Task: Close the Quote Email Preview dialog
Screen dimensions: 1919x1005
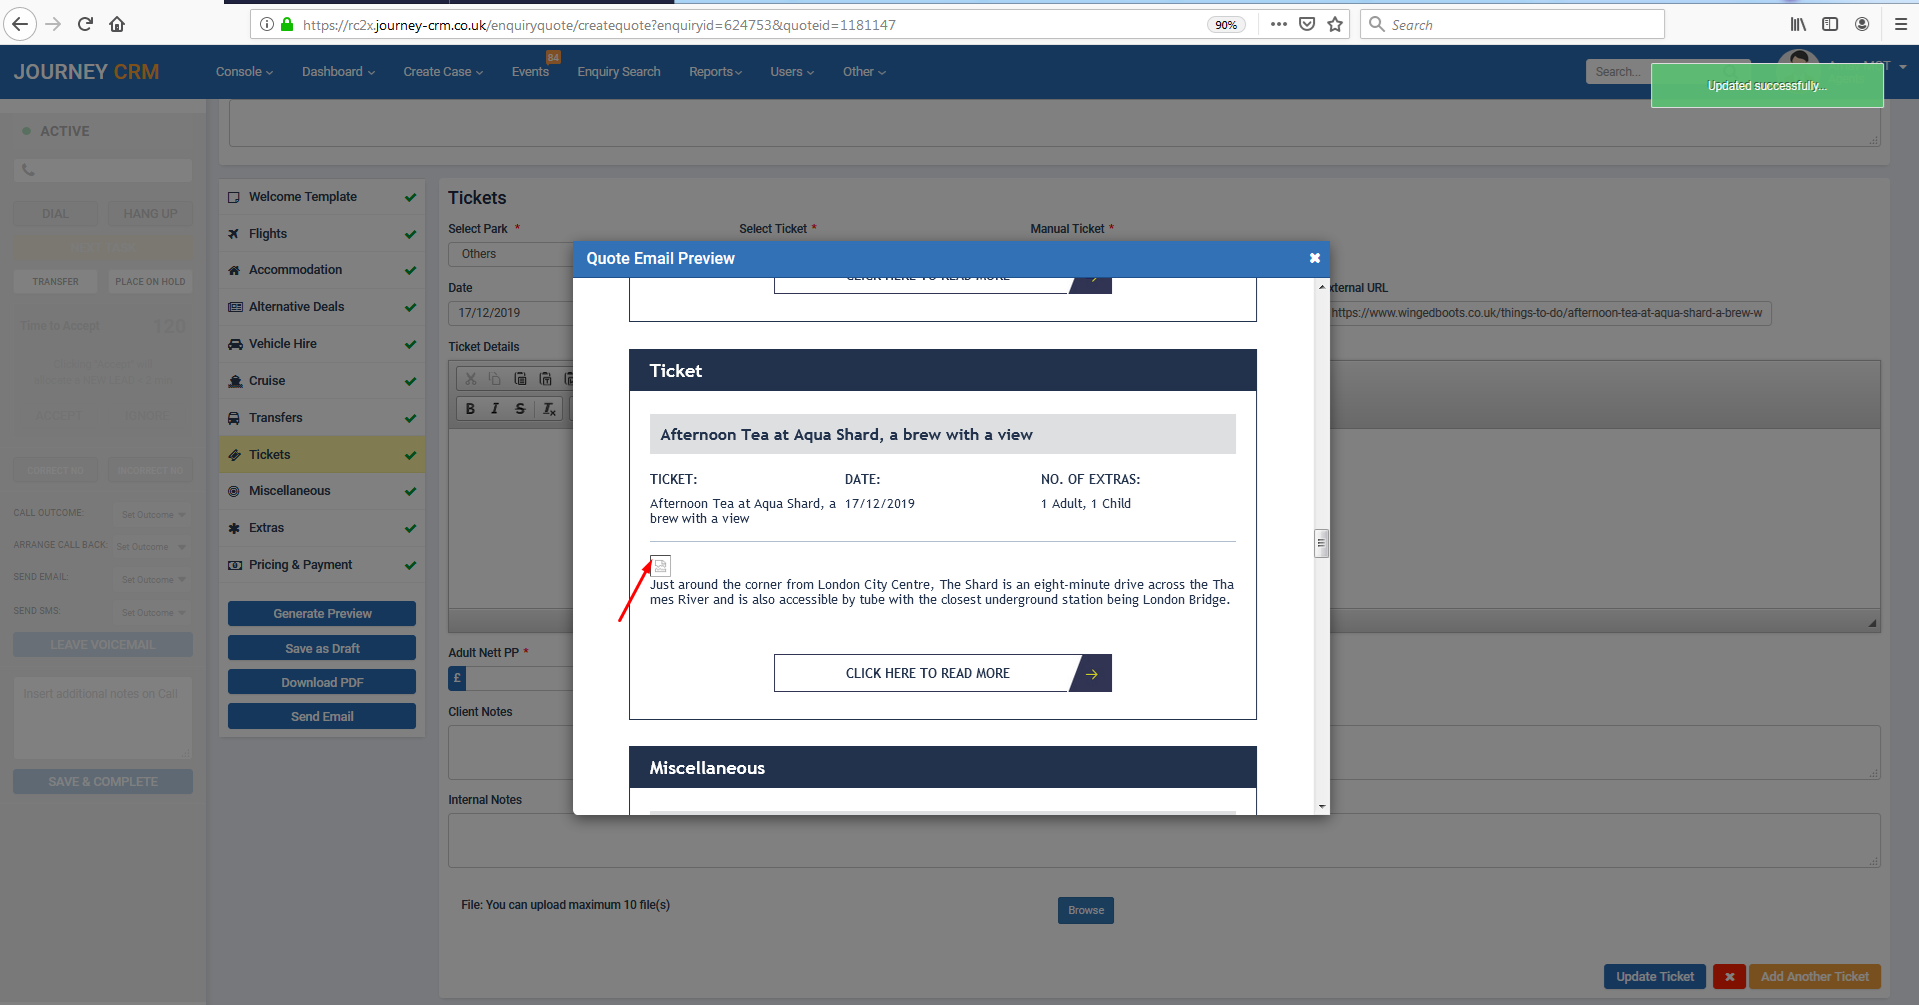Action: pyautogui.click(x=1315, y=258)
